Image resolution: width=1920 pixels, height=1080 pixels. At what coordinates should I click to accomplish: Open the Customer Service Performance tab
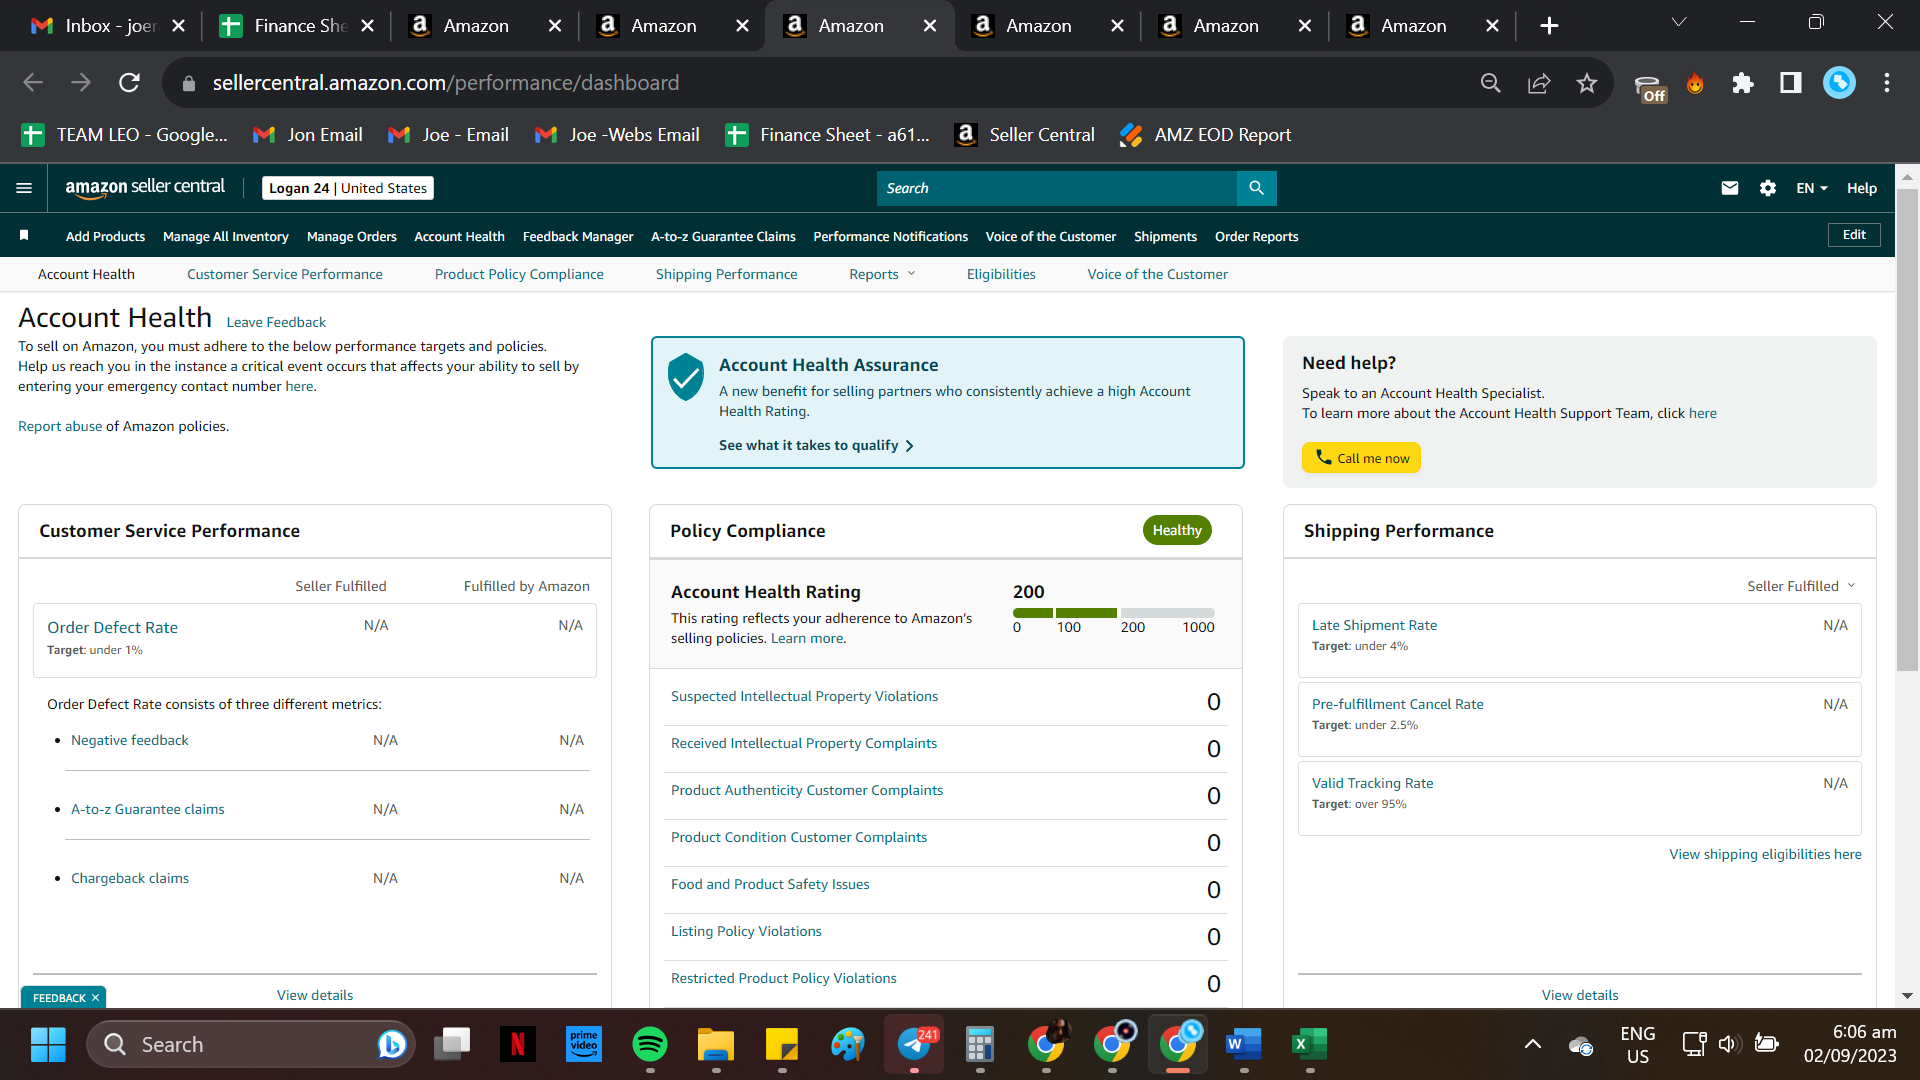(x=285, y=274)
